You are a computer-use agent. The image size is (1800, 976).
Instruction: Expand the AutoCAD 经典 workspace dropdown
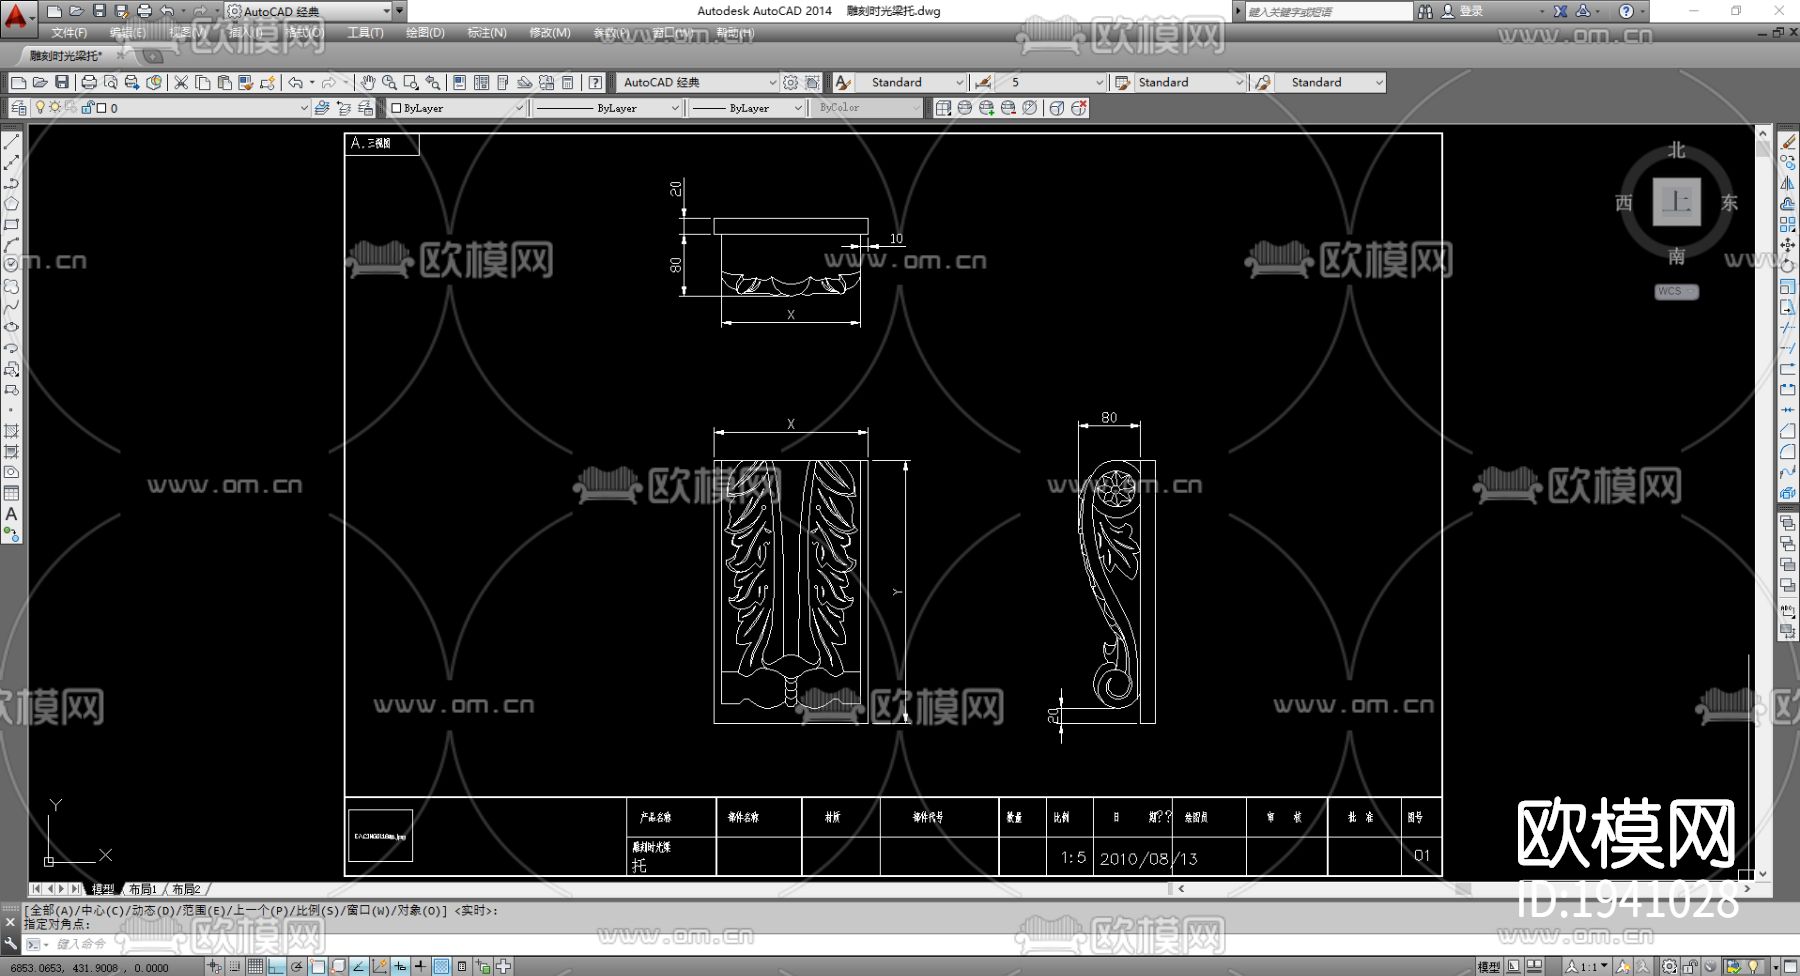coord(772,82)
